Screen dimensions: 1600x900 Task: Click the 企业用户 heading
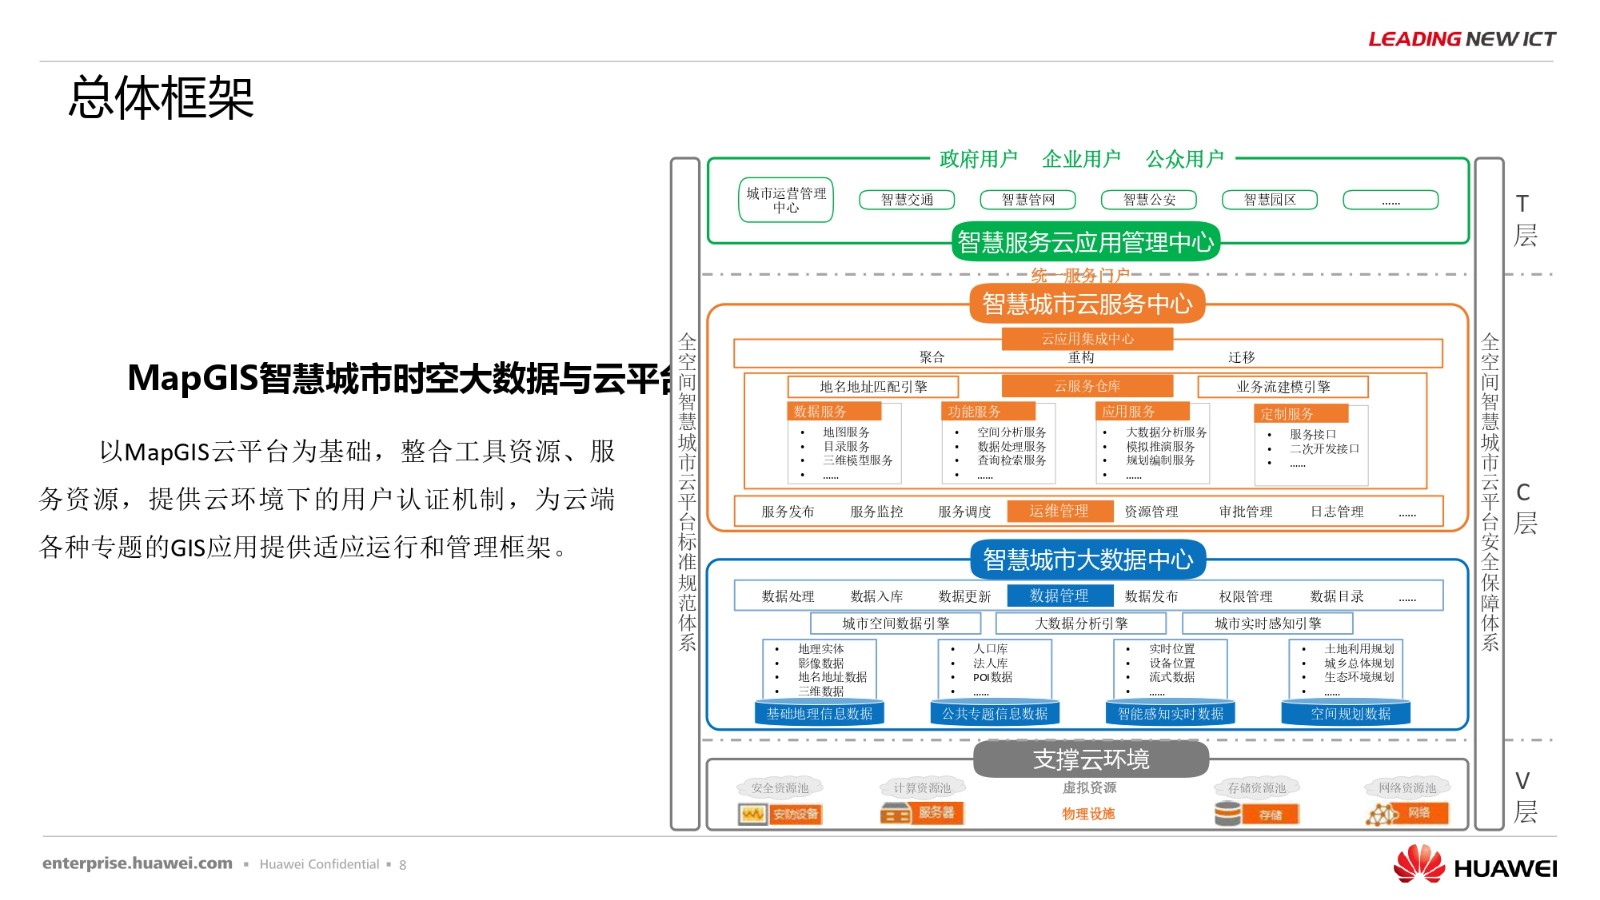(1081, 159)
